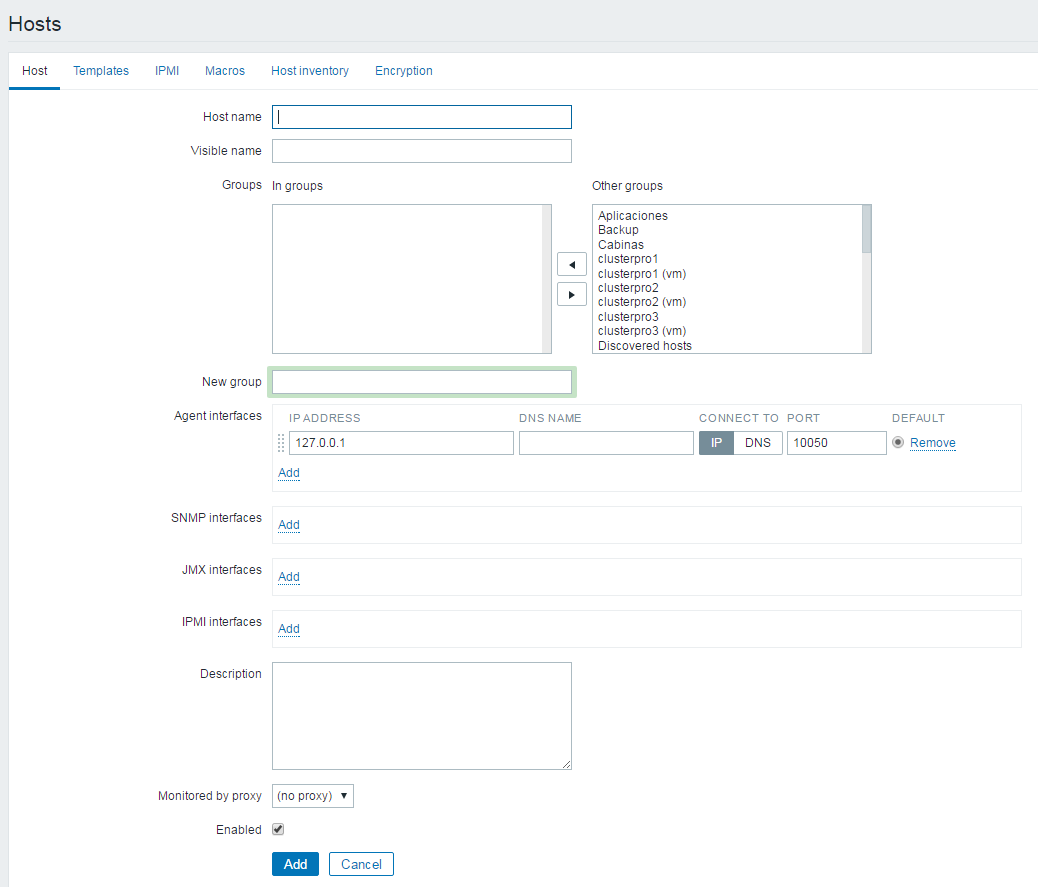
Task: Focus the Host name input field
Action: [x=421, y=117]
